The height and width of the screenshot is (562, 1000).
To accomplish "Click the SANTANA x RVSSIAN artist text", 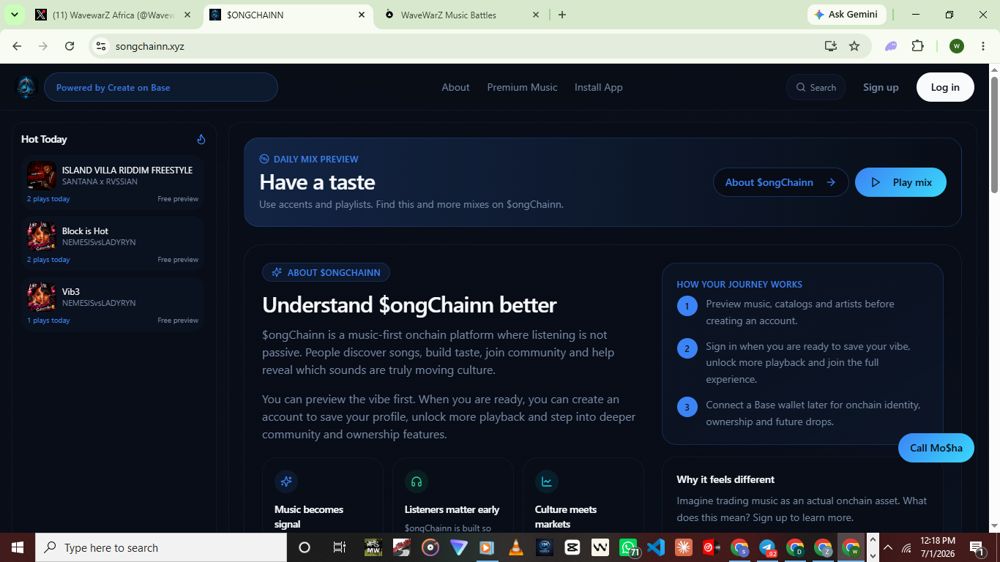I will 99,182.
